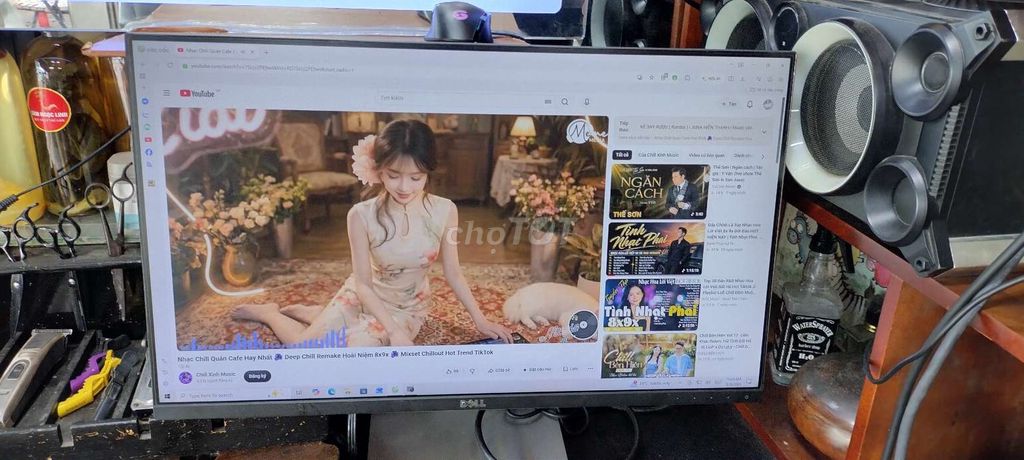
Task: Open the YouTube hamburger guide menu
Action: [x=167, y=93]
